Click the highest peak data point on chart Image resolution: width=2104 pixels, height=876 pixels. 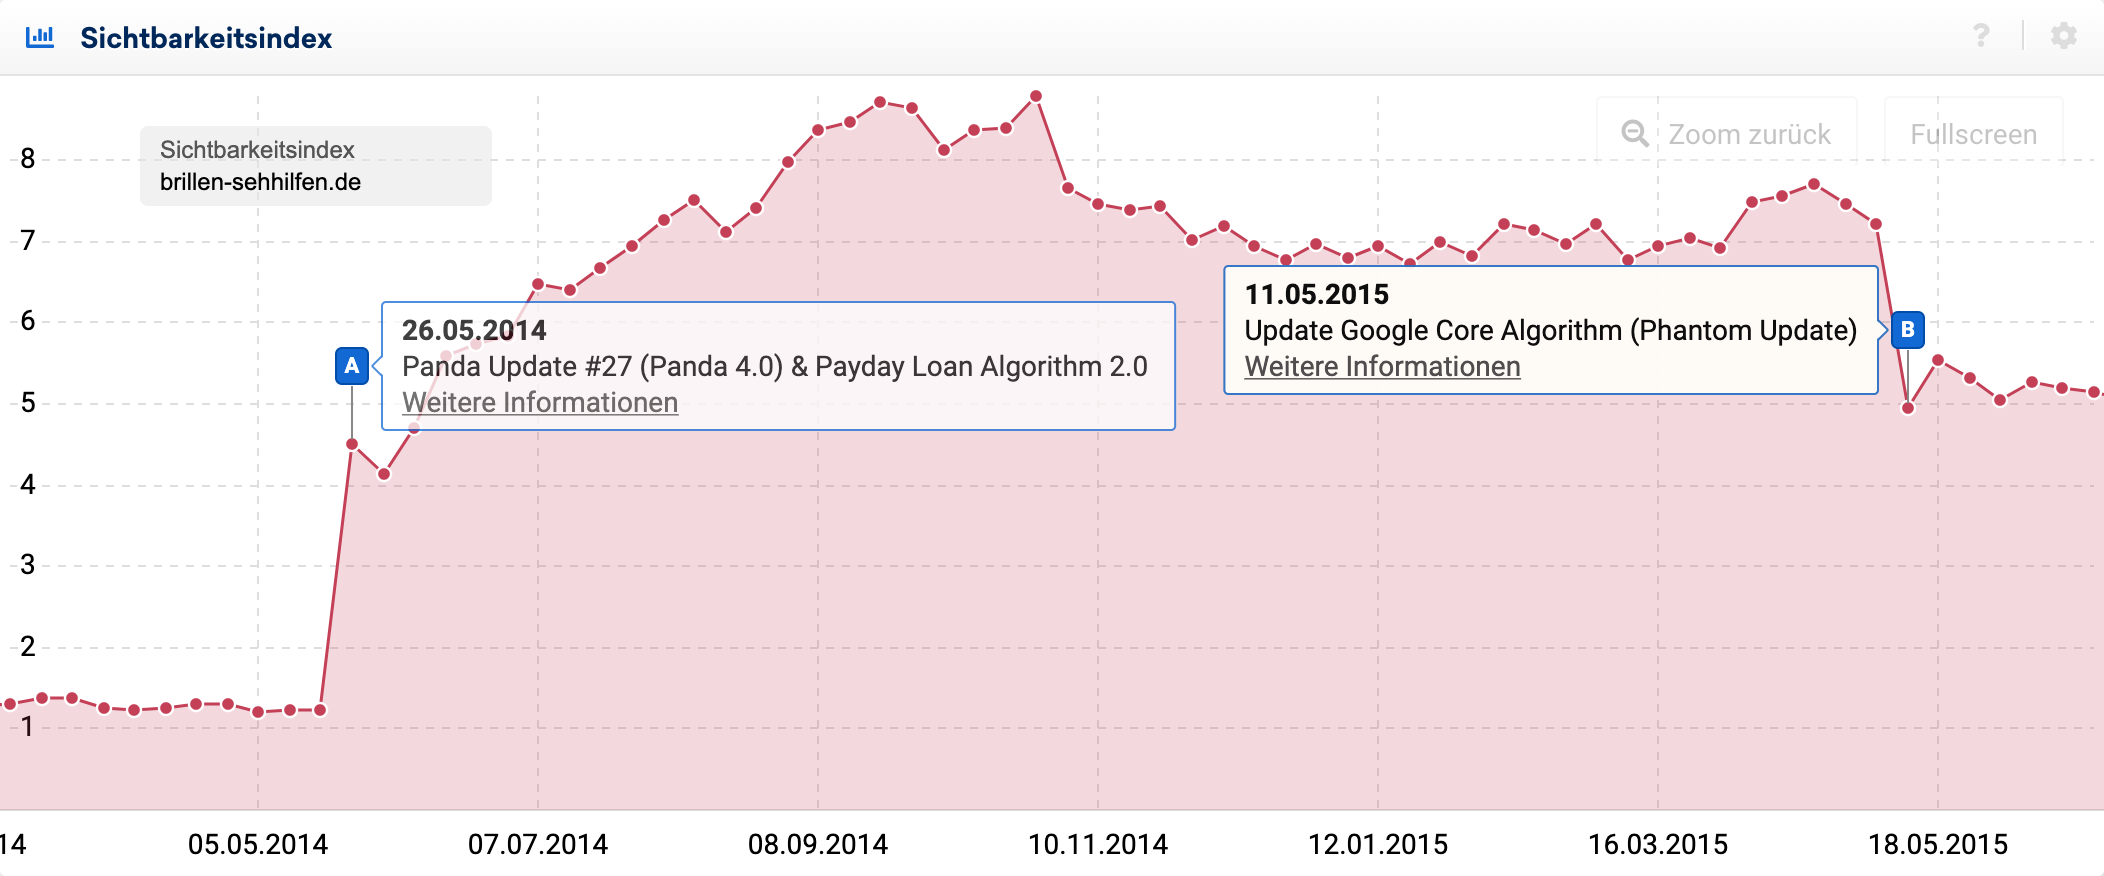[1036, 96]
